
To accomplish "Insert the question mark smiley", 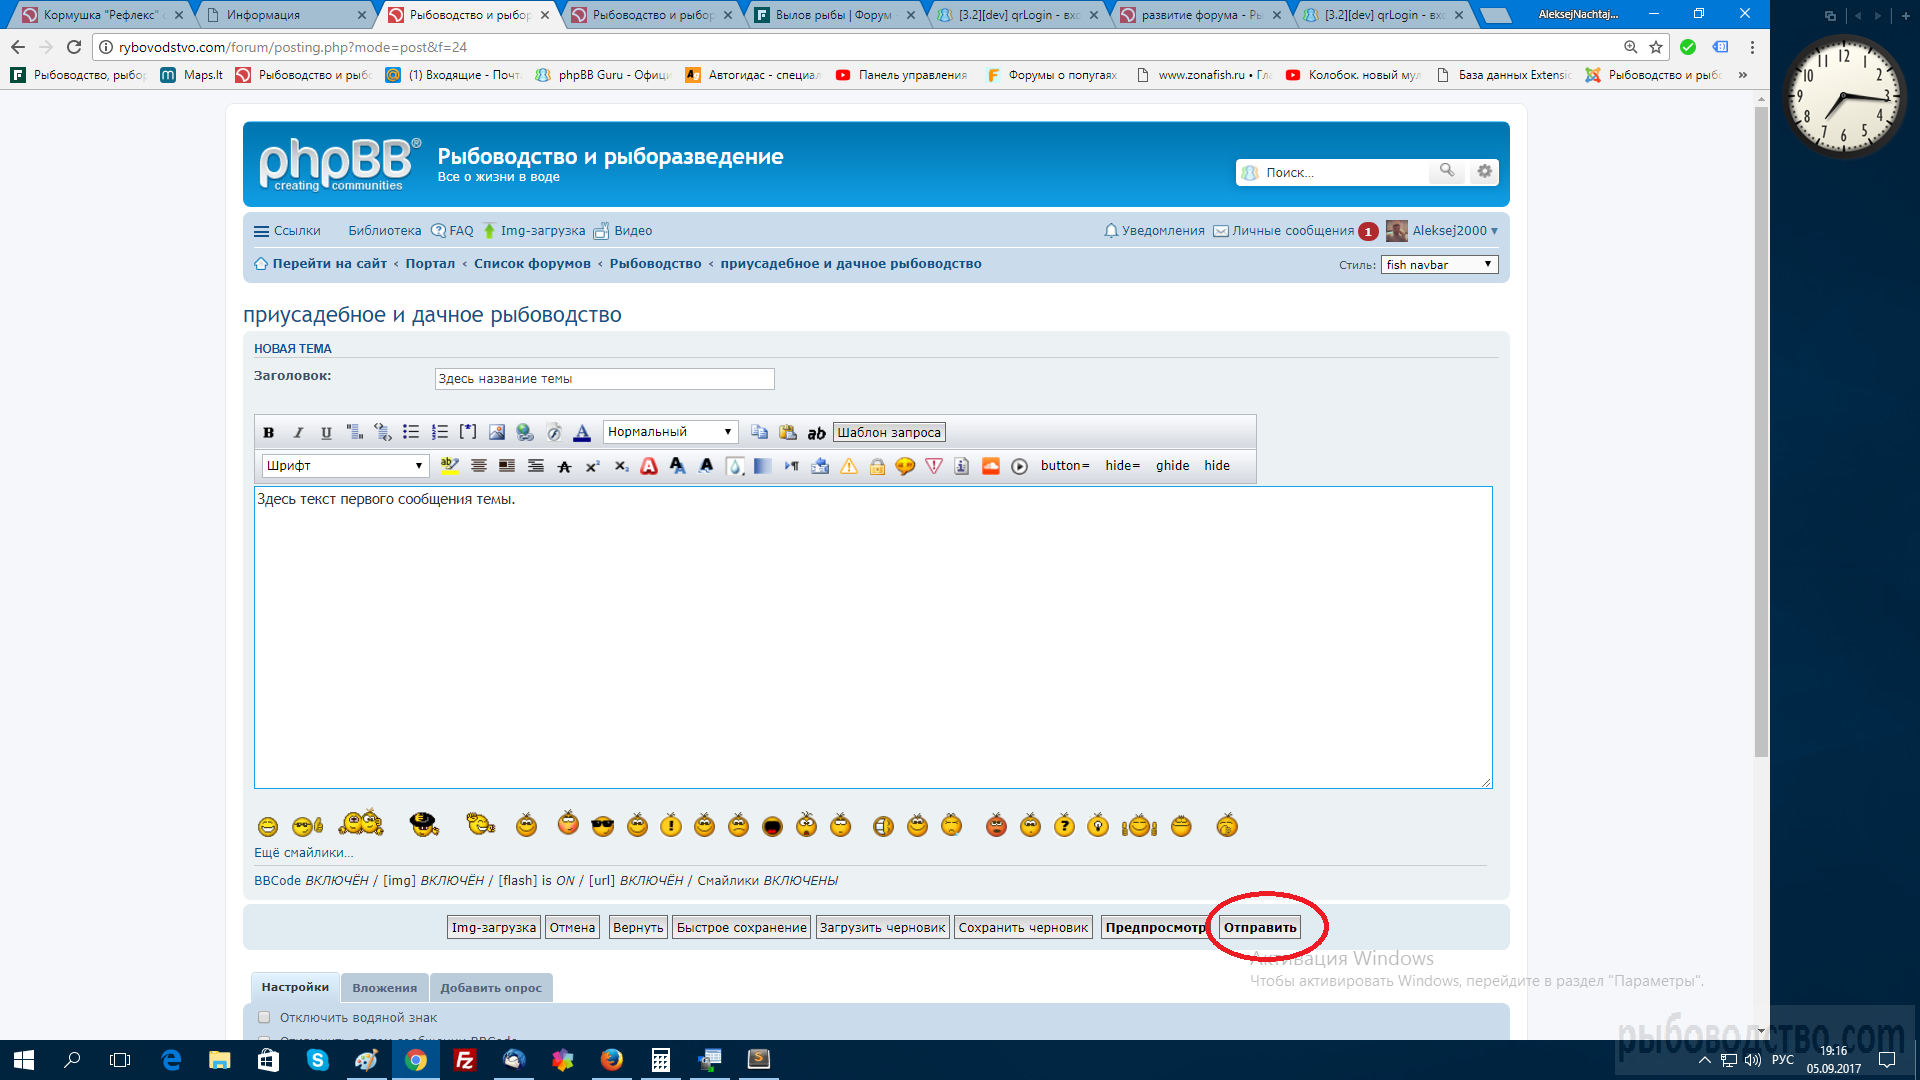I will pyautogui.click(x=1064, y=825).
